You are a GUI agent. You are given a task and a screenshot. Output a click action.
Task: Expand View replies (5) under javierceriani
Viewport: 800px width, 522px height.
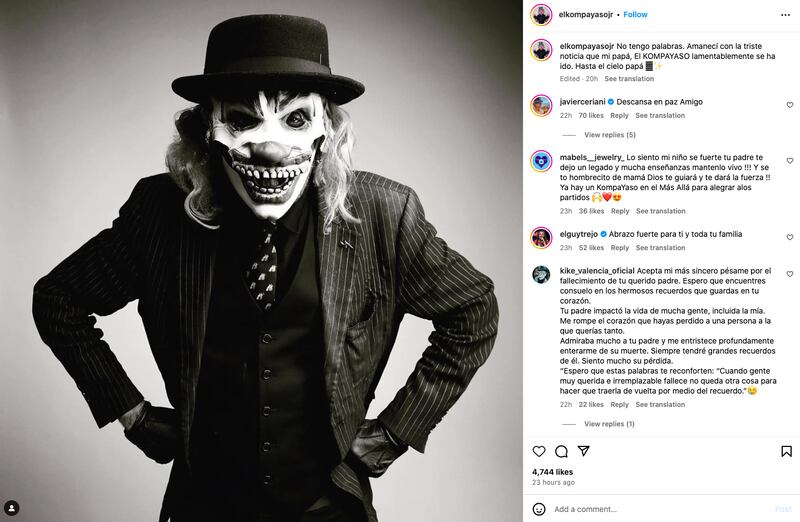[x=609, y=135]
